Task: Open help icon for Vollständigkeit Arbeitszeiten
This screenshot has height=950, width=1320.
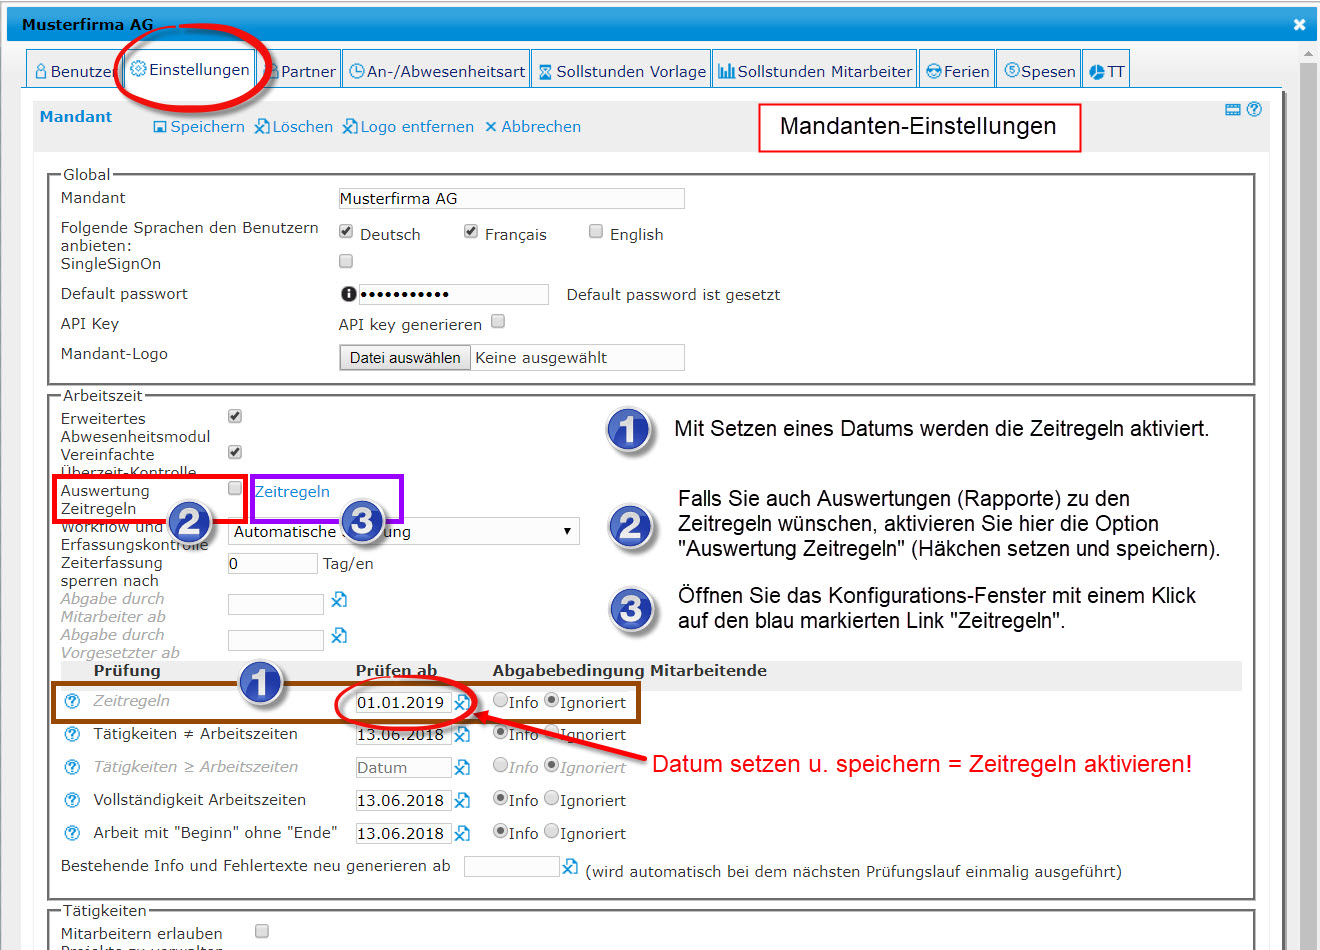Action: click(72, 800)
